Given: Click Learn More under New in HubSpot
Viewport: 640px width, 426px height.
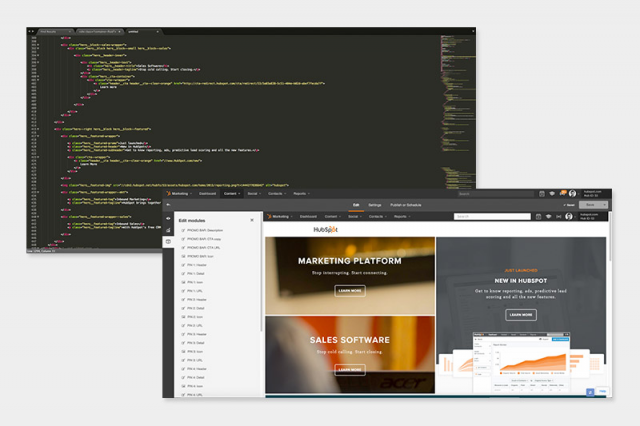Looking at the screenshot, I should click(x=520, y=314).
